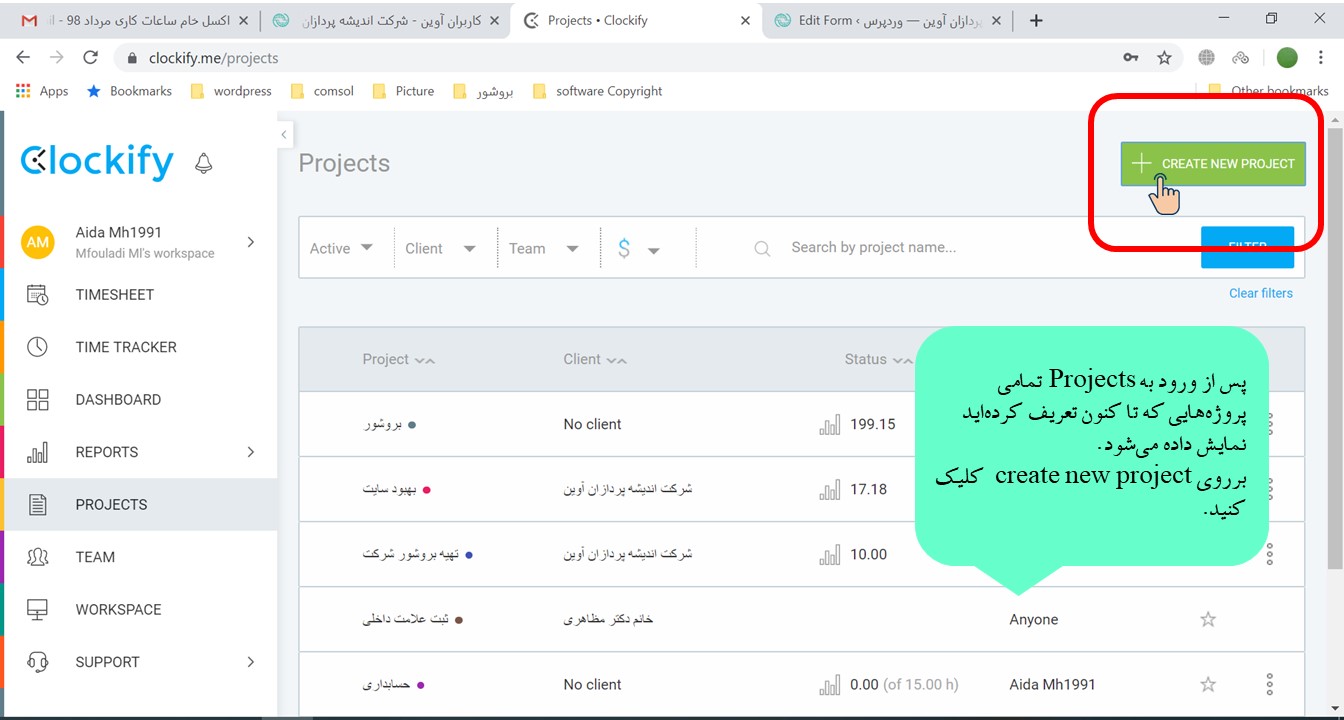Favorite the حسابداری project star
The image size is (1344, 720).
point(1208,684)
